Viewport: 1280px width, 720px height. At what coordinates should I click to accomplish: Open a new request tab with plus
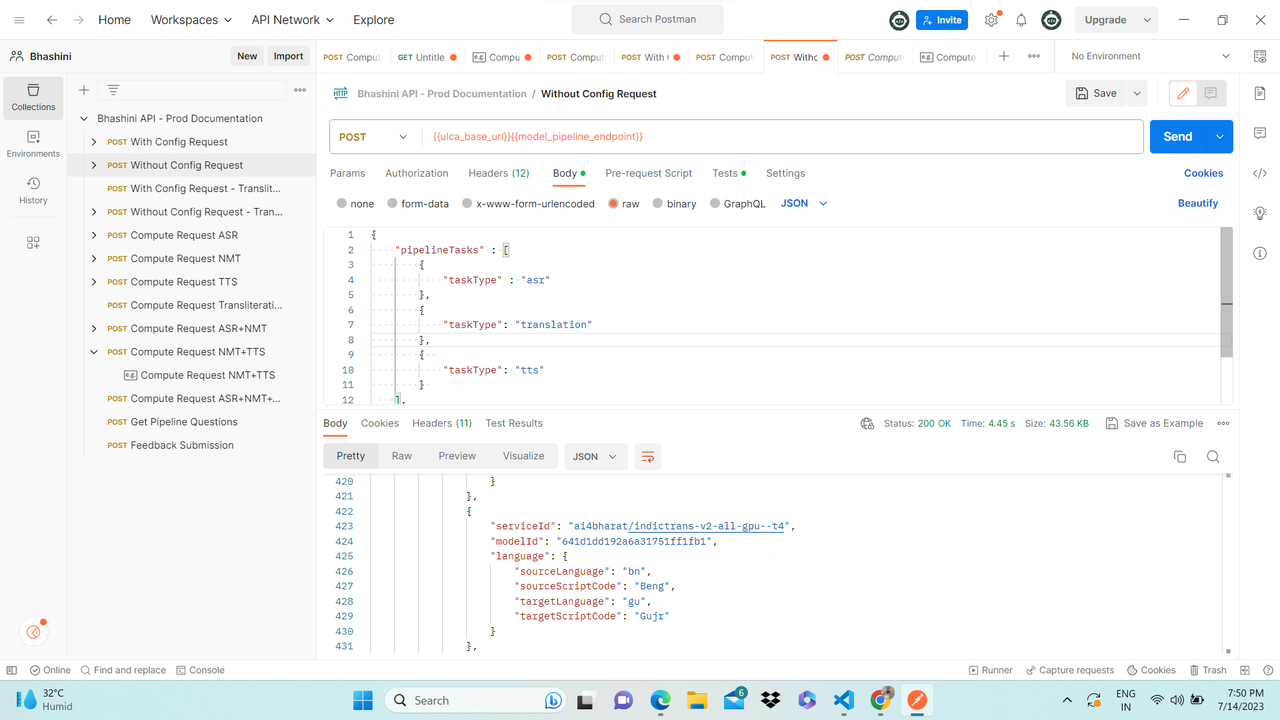click(x=1004, y=57)
